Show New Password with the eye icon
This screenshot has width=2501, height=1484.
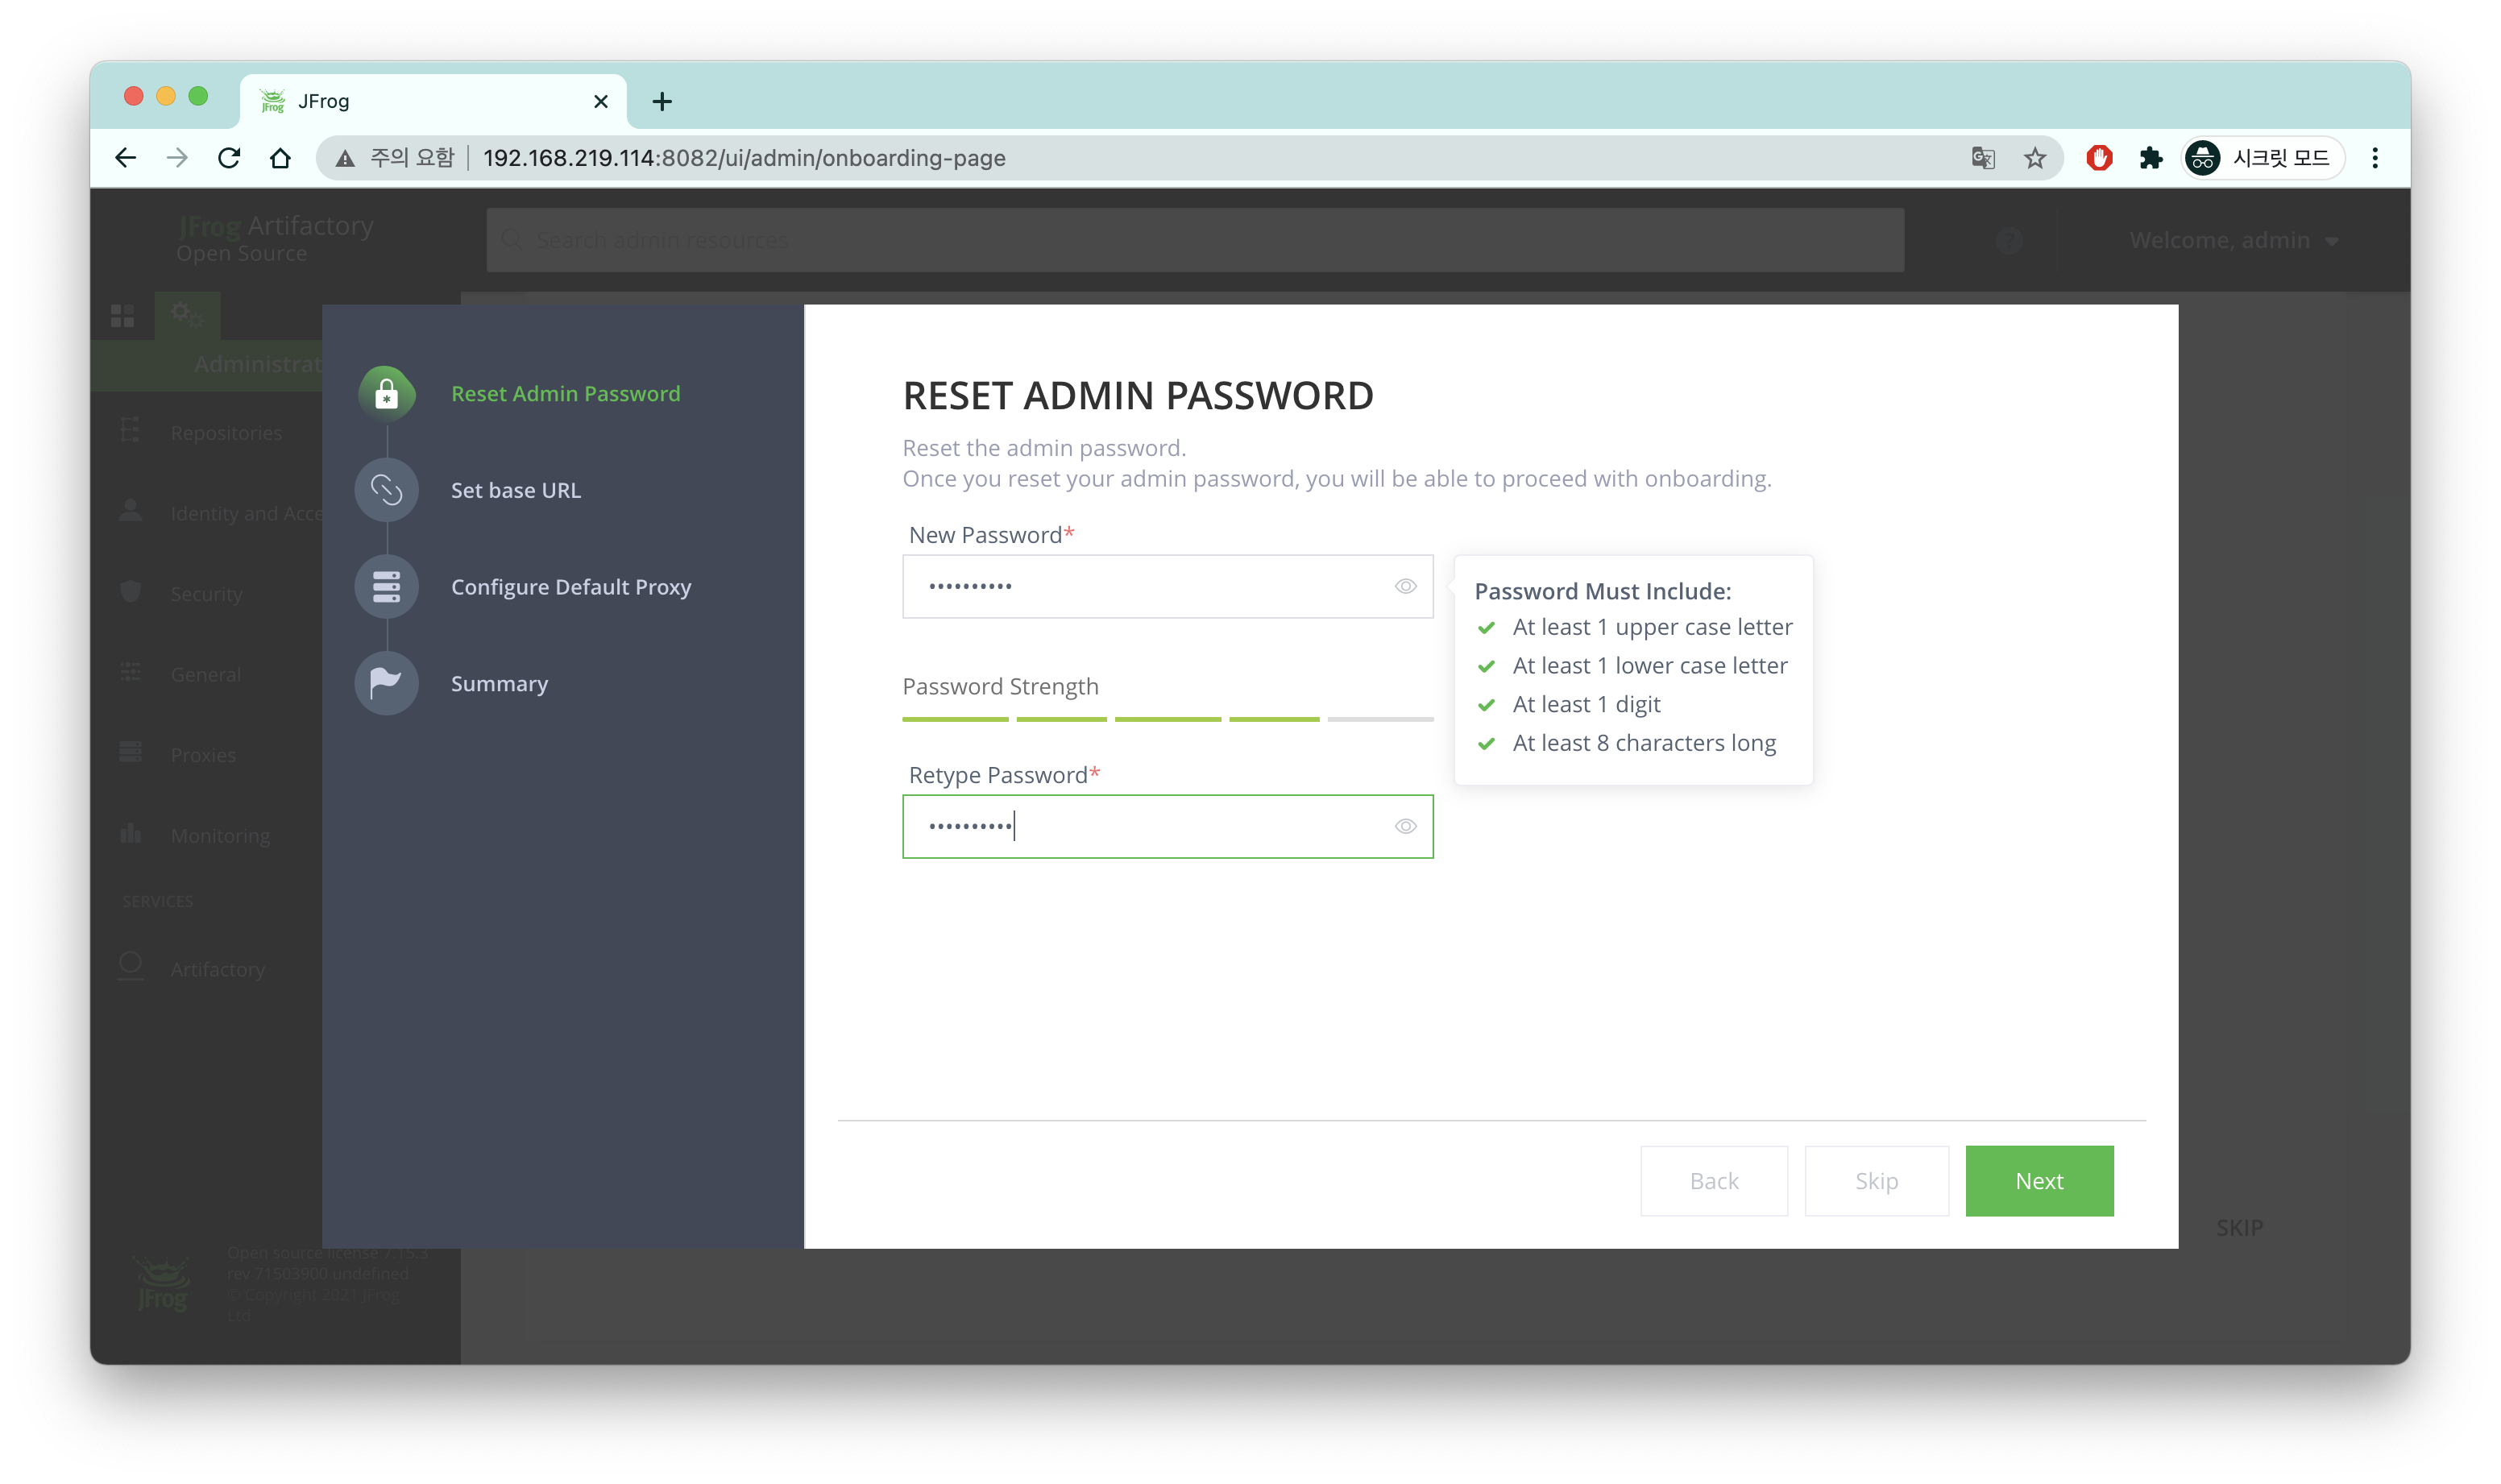1405,586
